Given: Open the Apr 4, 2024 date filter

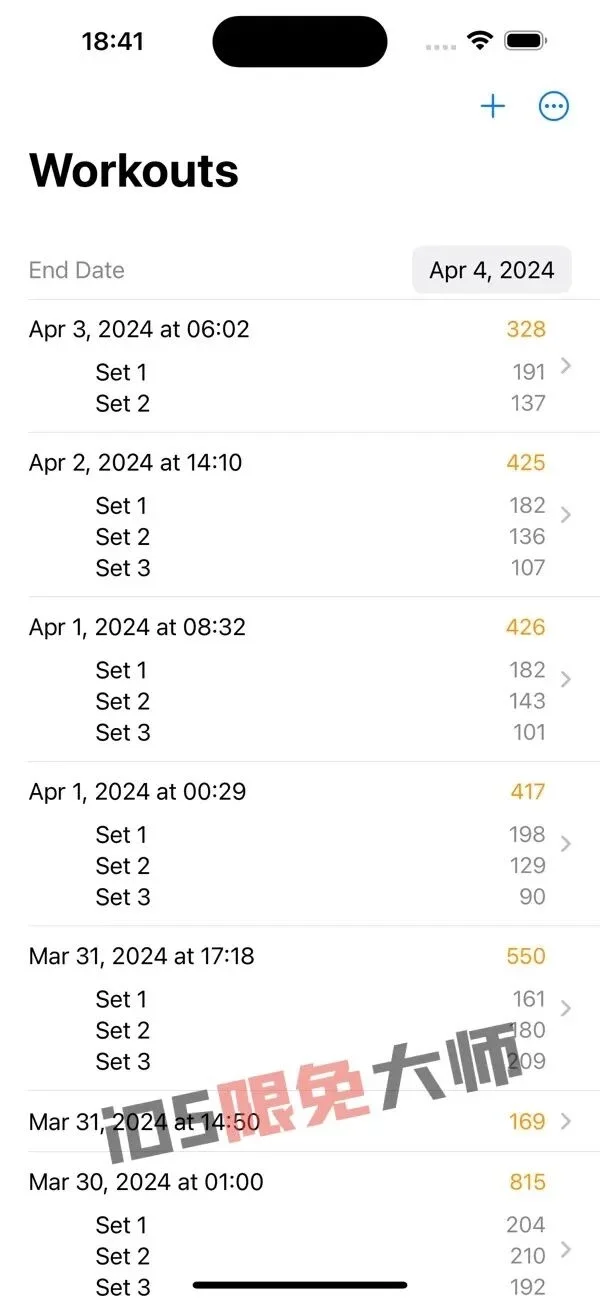Looking at the screenshot, I should point(491,270).
